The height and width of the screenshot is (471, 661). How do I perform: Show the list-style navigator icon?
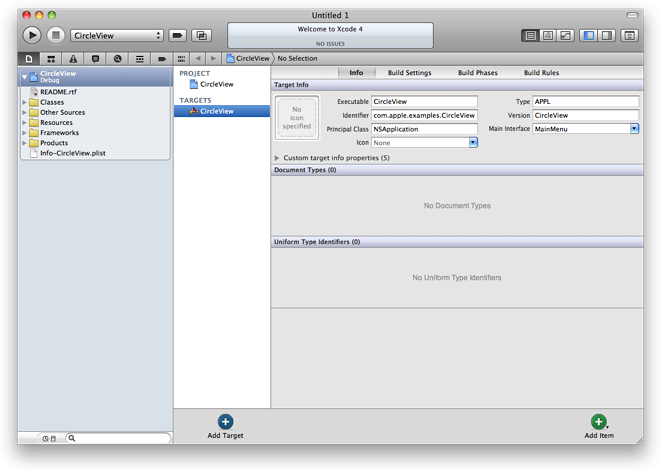[140, 59]
